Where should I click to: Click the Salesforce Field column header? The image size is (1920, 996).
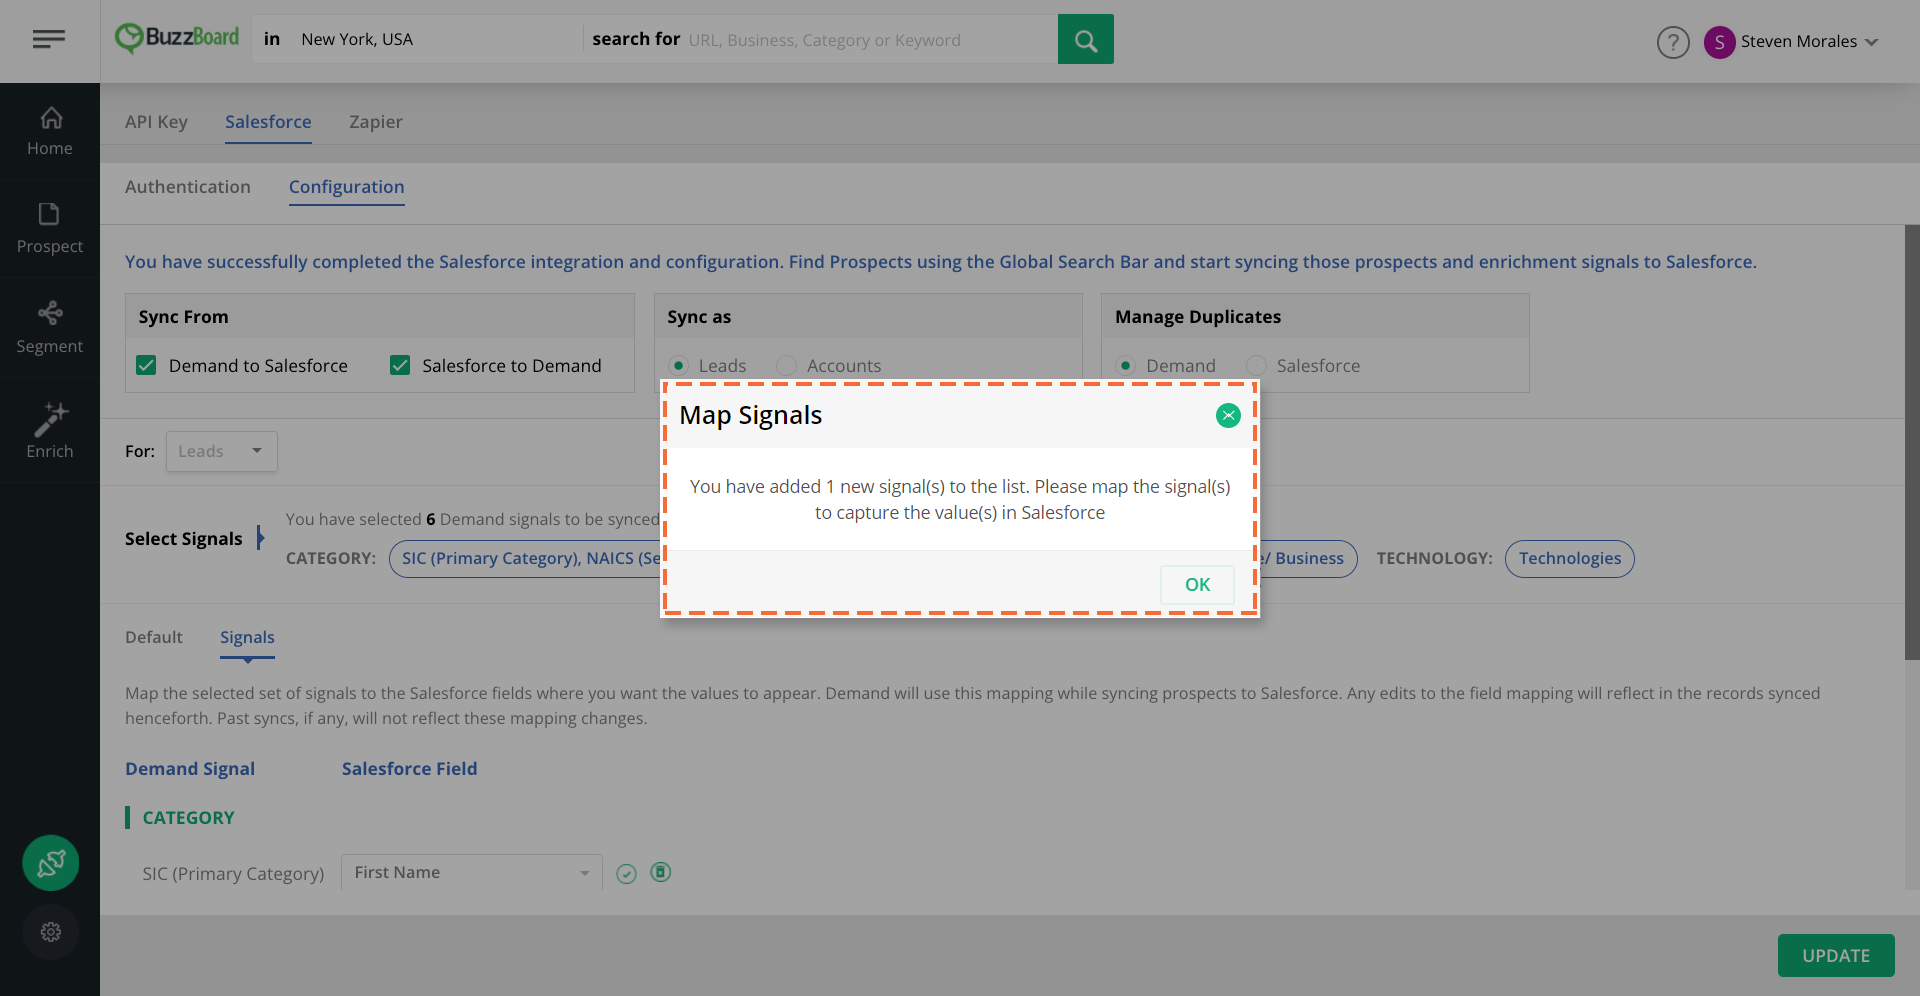click(x=410, y=769)
